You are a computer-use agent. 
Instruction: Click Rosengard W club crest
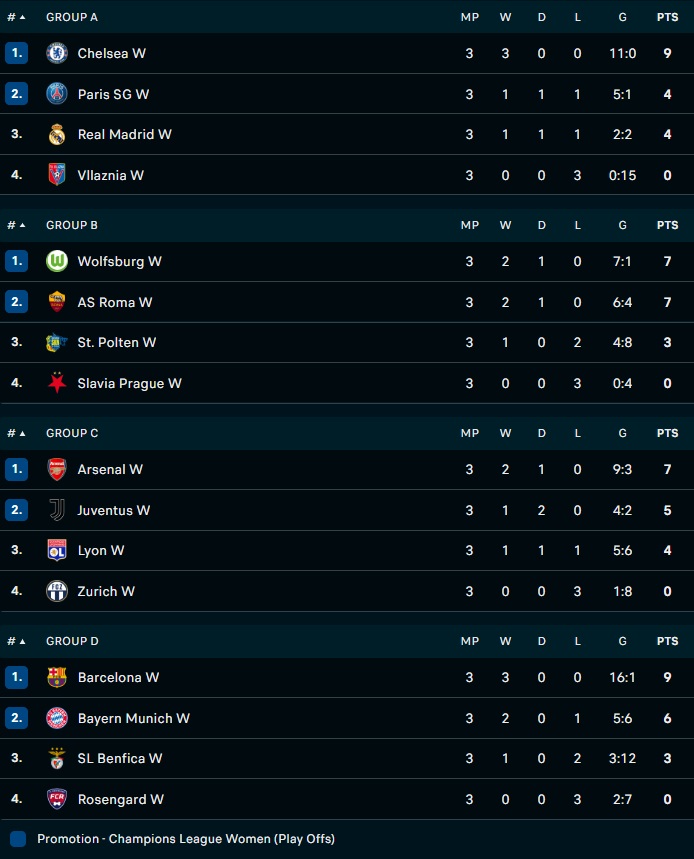pos(57,799)
